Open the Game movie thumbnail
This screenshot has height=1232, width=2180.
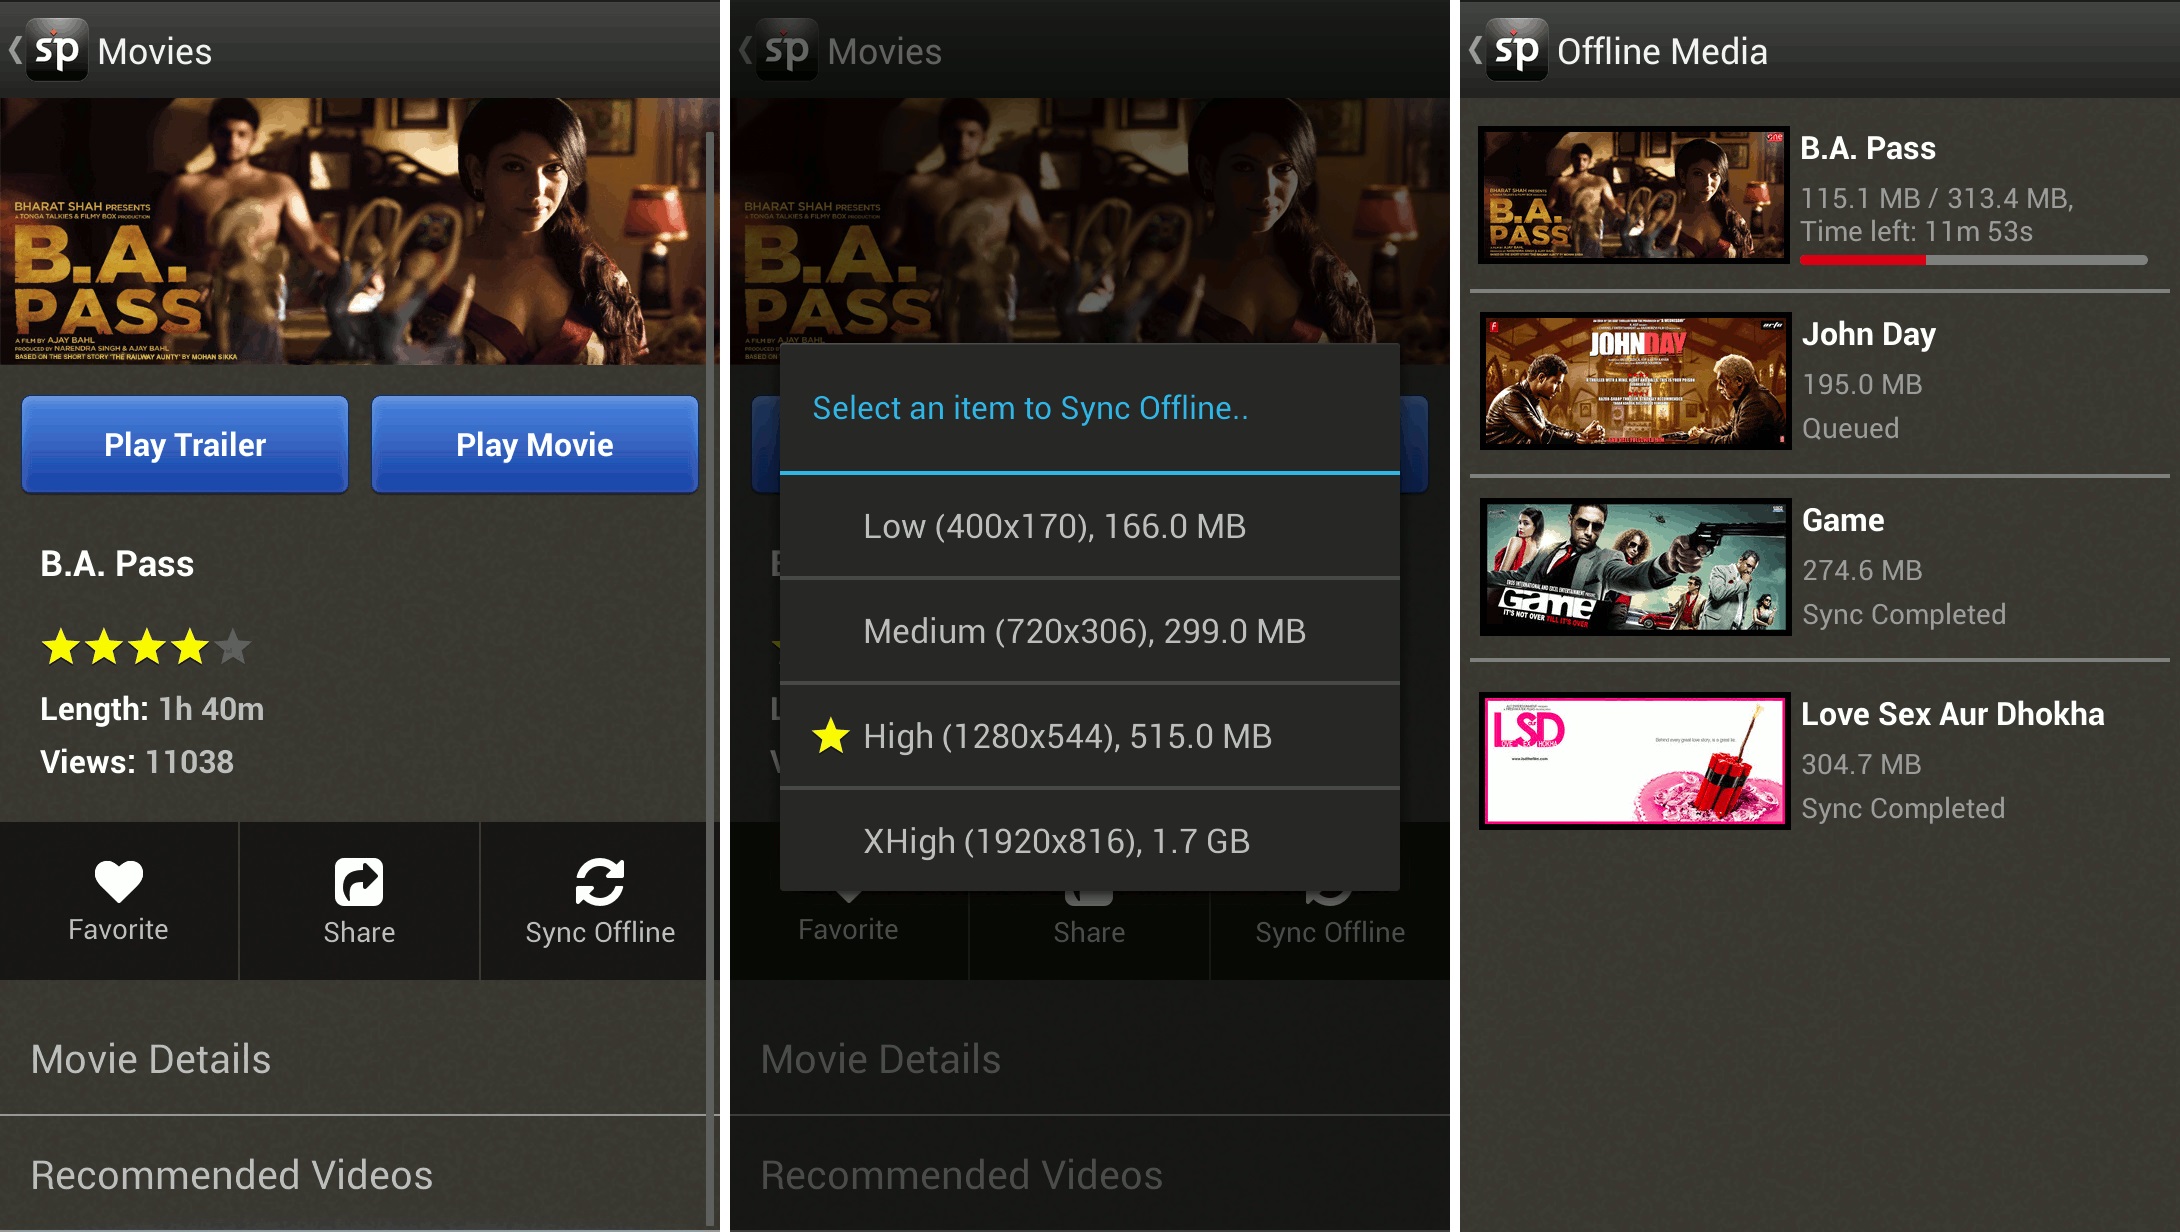click(1635, 567)
